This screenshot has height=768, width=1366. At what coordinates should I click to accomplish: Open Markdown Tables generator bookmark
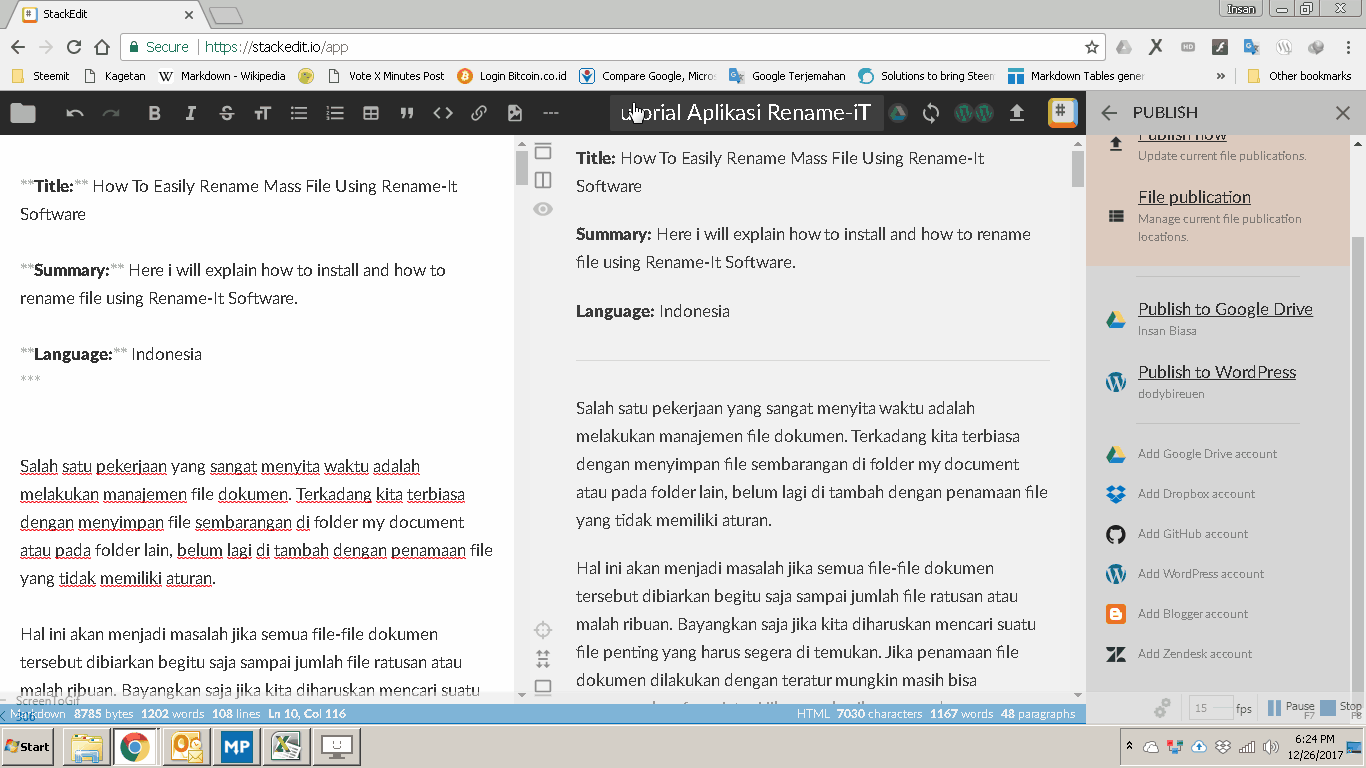pos(1076,76)
